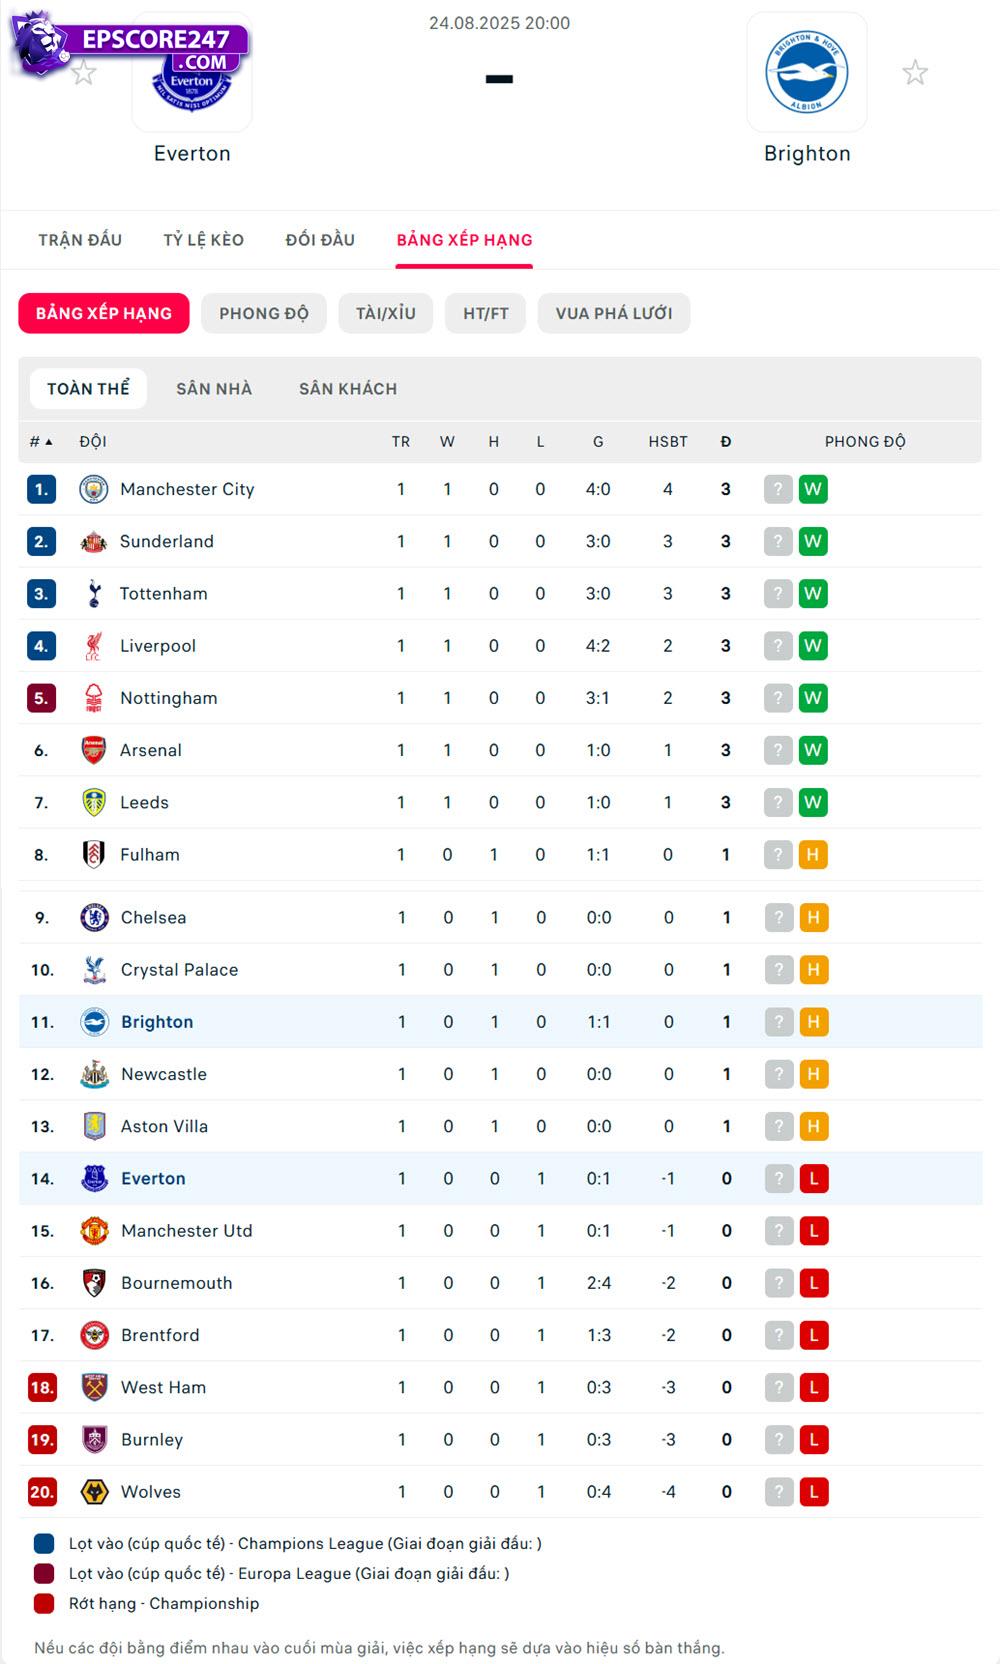Open the TỶ LỆ KÈO tab
Image resolution: width=1000 pixels, height=1664 pixels.
click(x=203, y=240)
